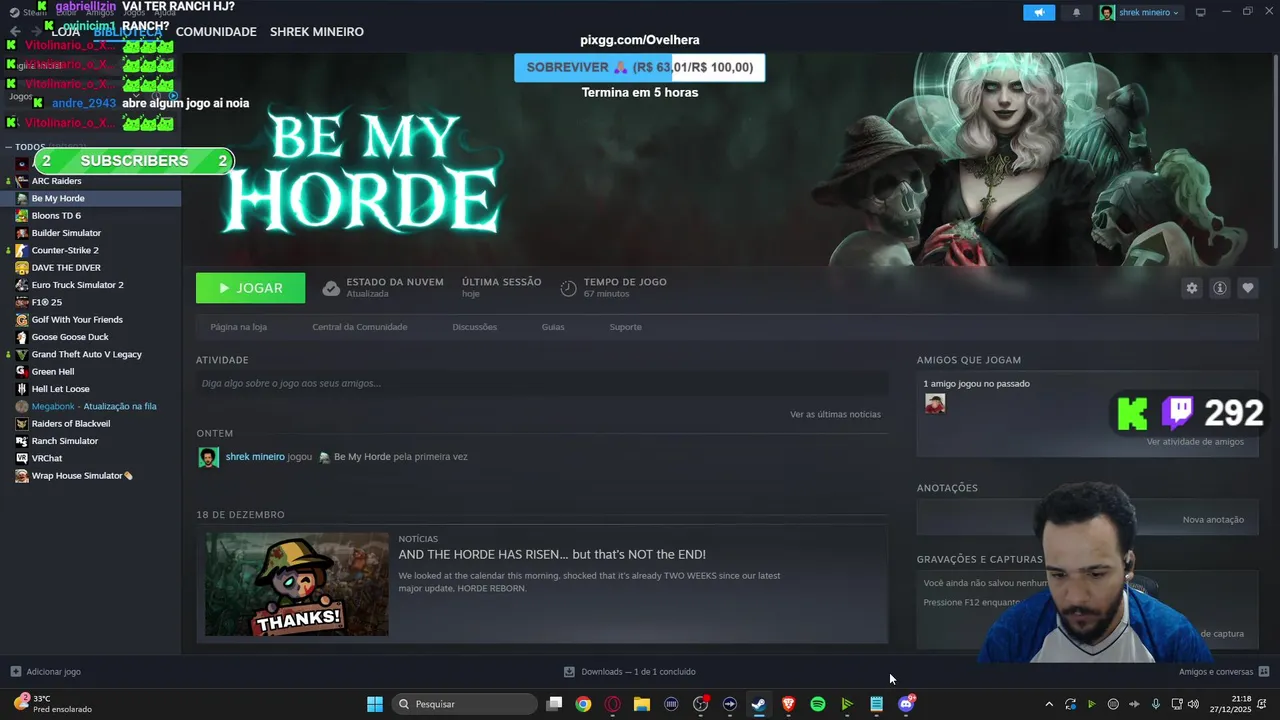Image resolution: width=1280 pixels, height=720 pixels.
Task: Open shrek mineiro profile link in activity
Action: point(255,457)
